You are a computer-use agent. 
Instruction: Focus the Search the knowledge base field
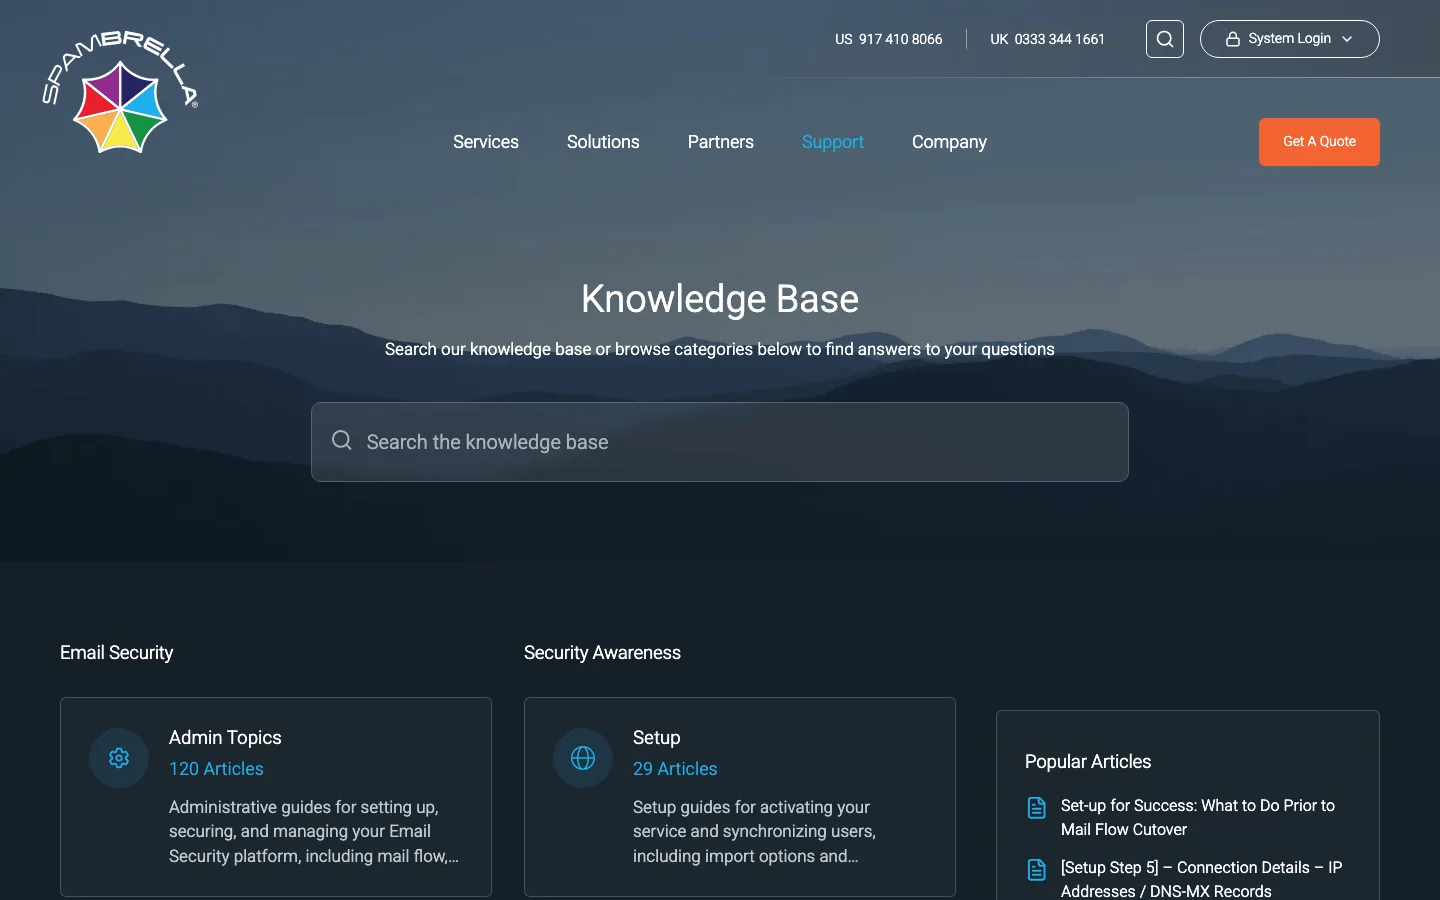(720, 442)
